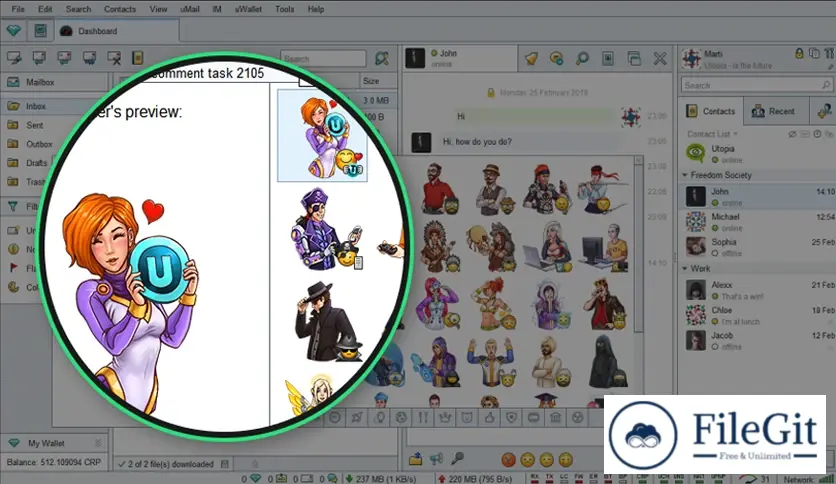Select the Outbox folder
836x484 pixels.
pos(39,144)
